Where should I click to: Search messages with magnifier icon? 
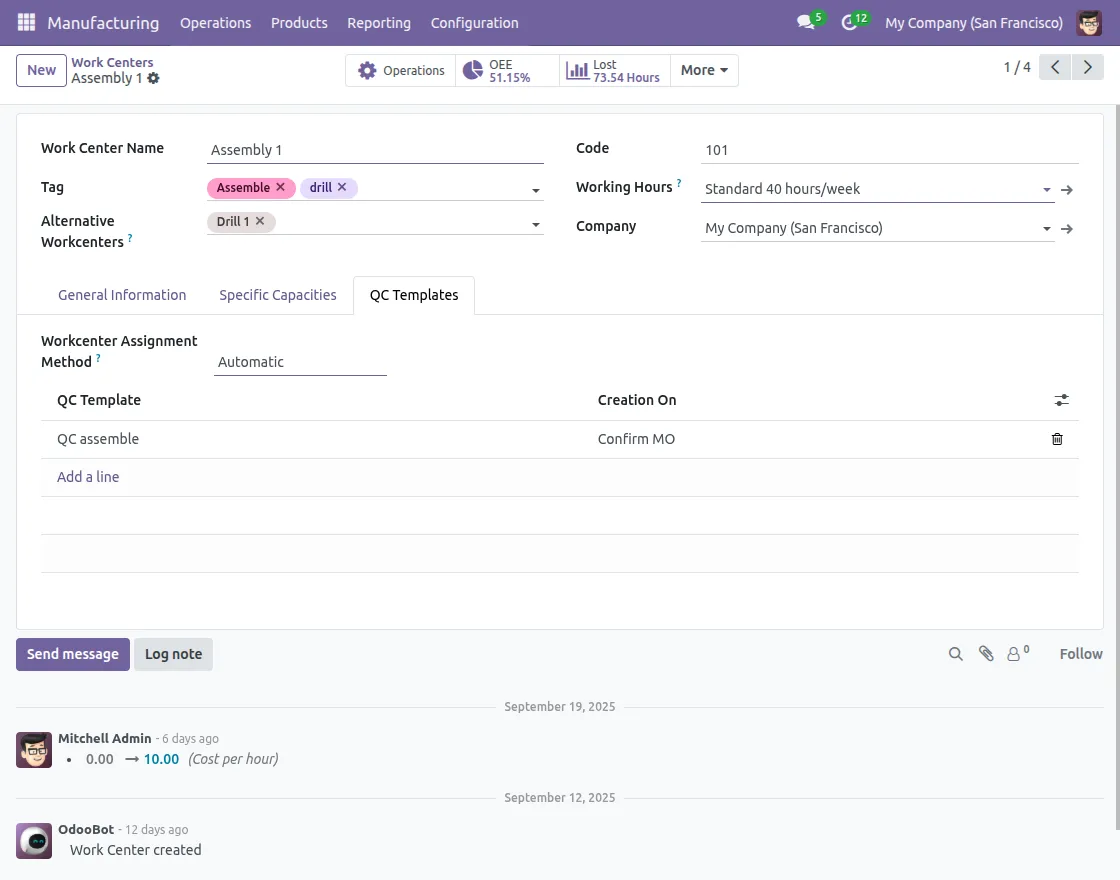[956, 654]
